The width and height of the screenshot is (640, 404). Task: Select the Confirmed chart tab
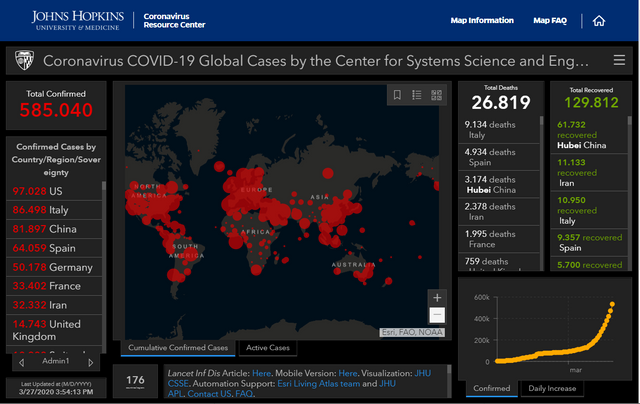click(x=492, y=388)
